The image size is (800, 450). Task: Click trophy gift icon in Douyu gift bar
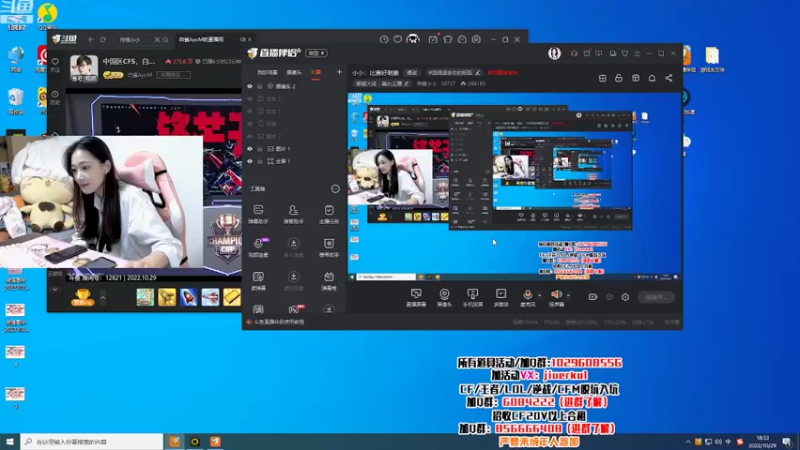tap(82, 297)
